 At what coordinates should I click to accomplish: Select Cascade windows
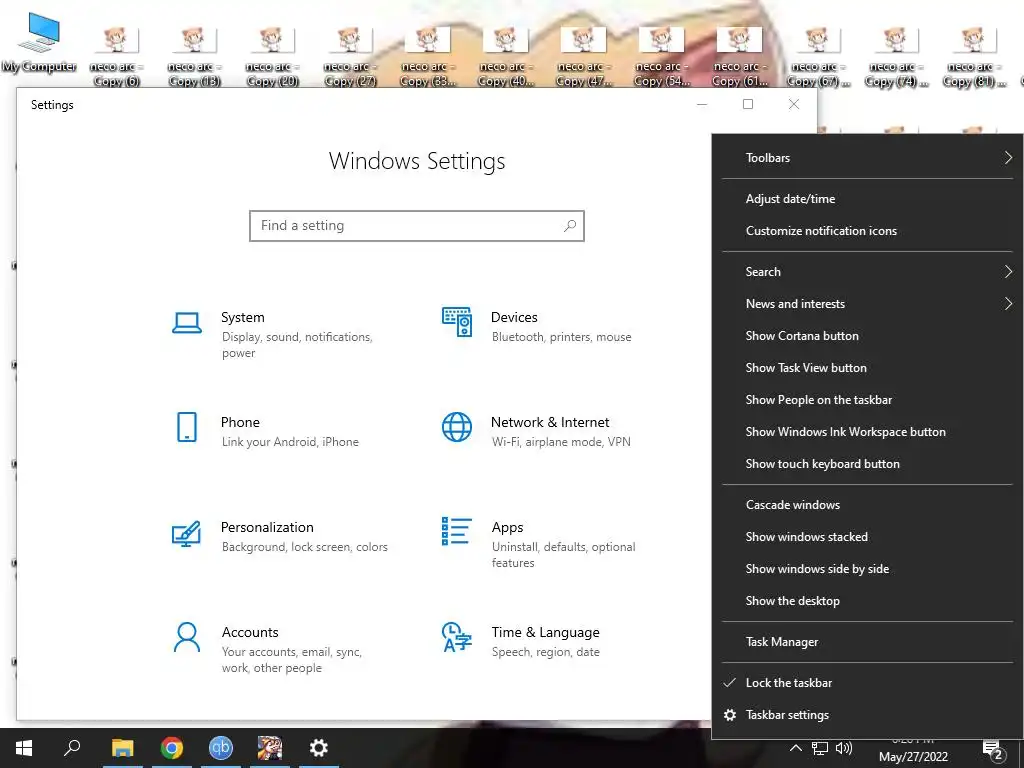(867, 505)
